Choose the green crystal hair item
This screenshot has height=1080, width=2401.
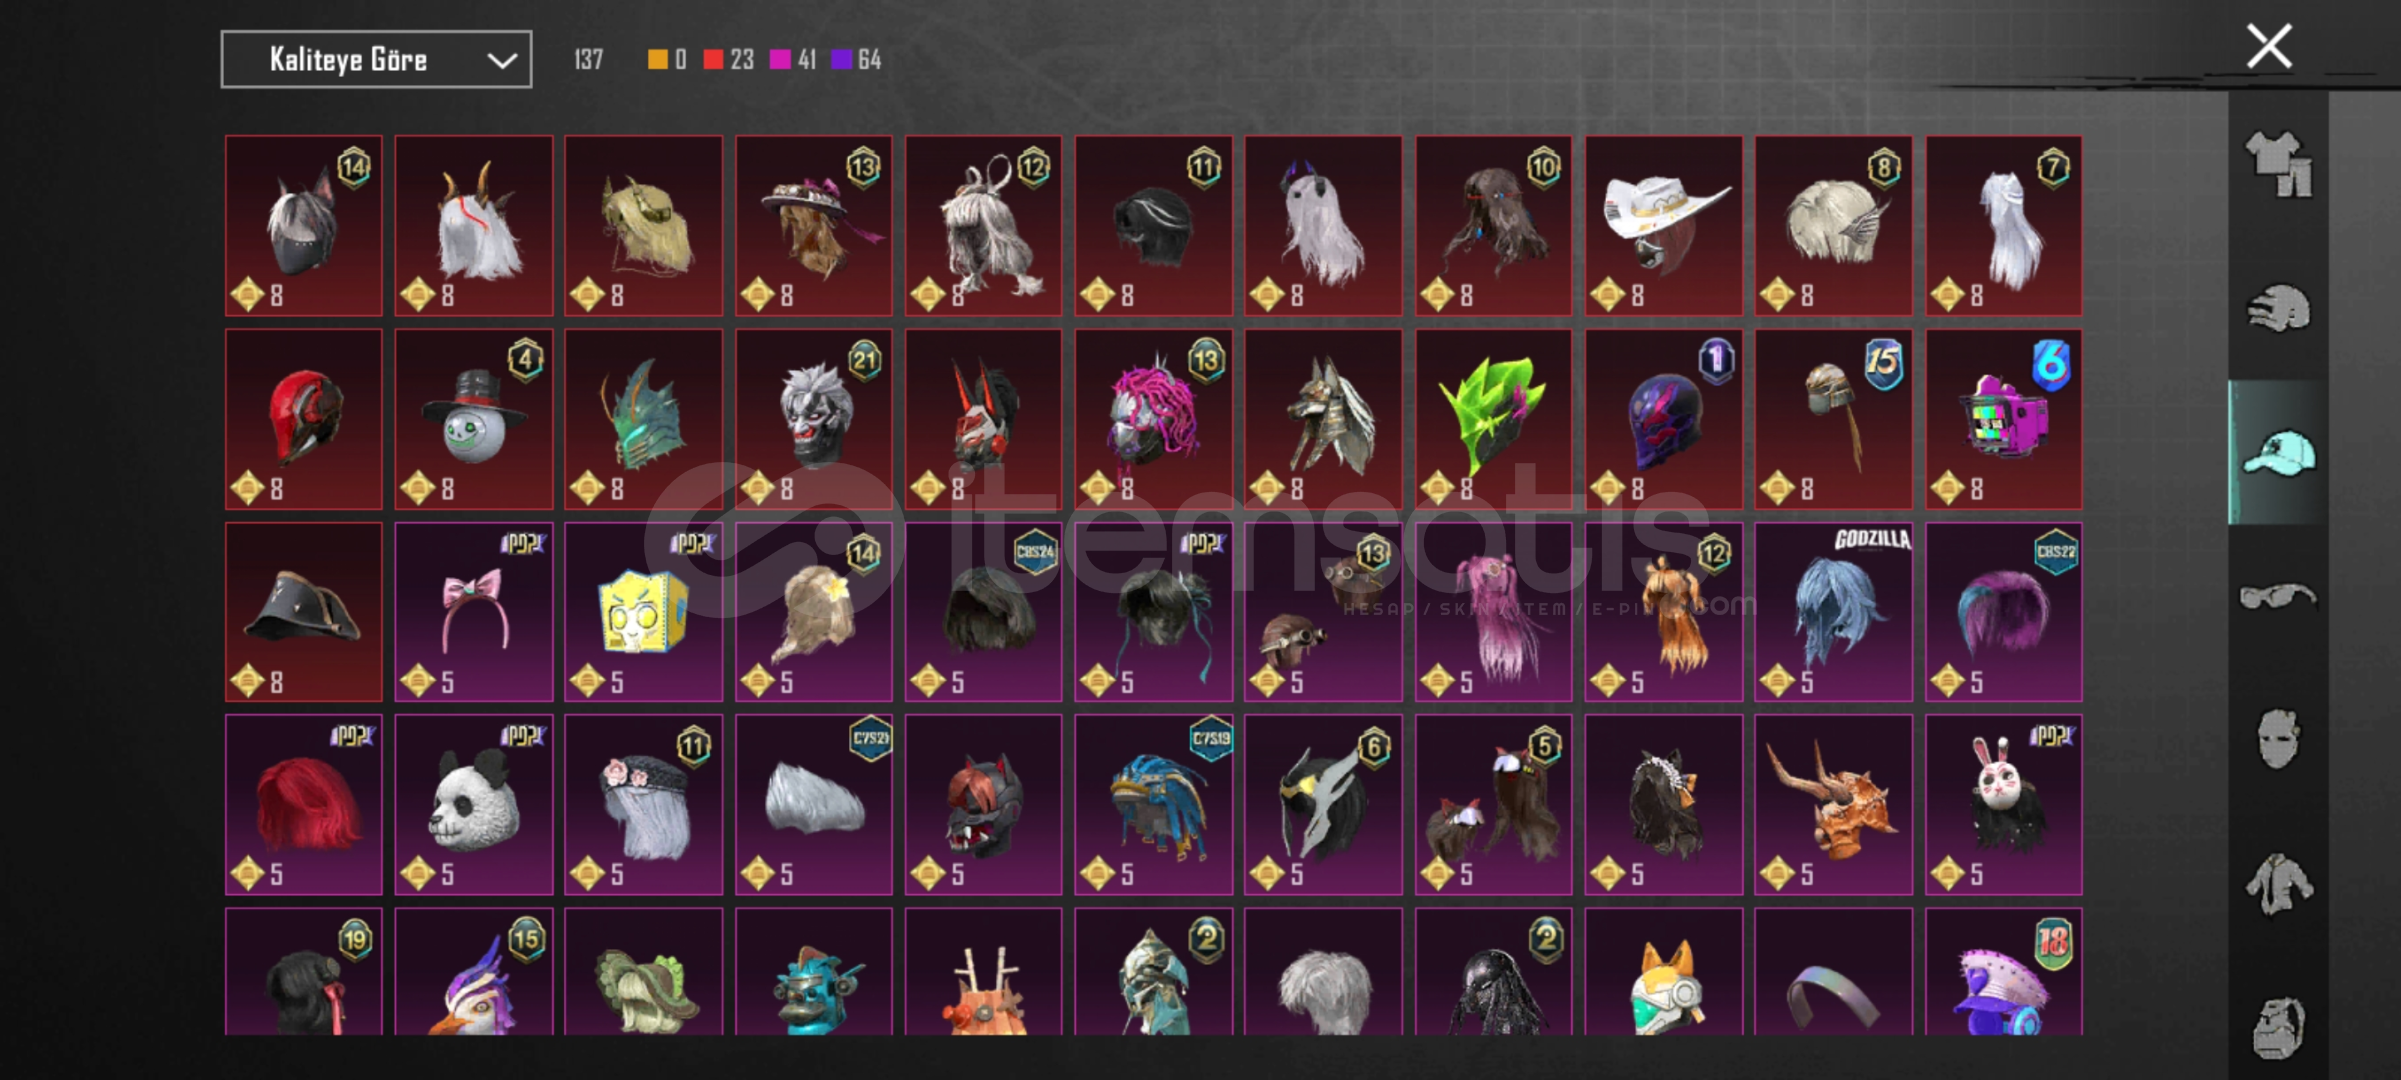pyautogui.click(x=1494, y=419)
